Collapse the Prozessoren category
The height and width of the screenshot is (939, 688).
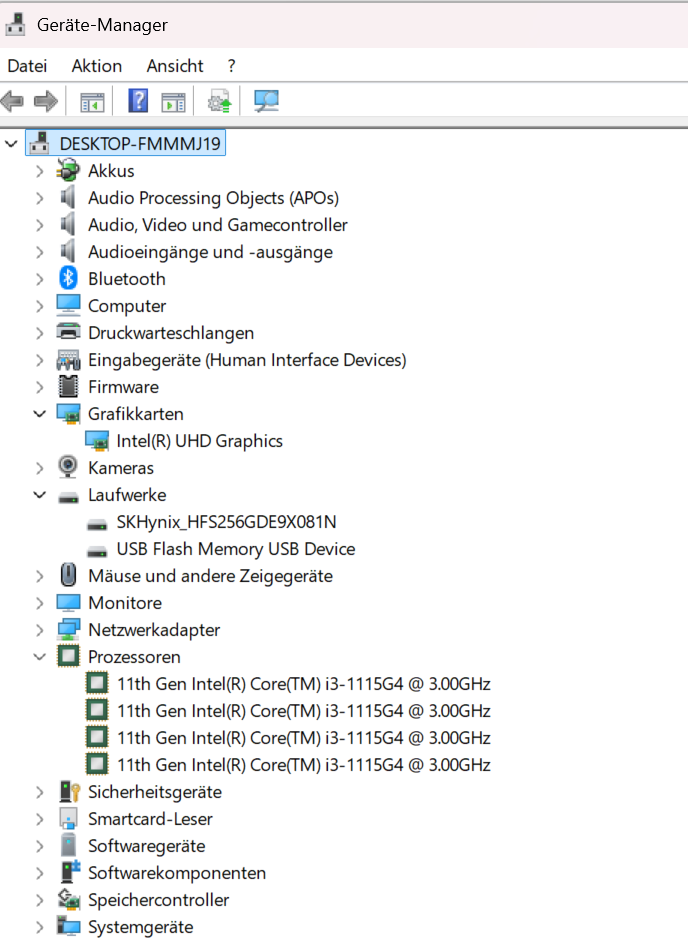tap(39, 657)
